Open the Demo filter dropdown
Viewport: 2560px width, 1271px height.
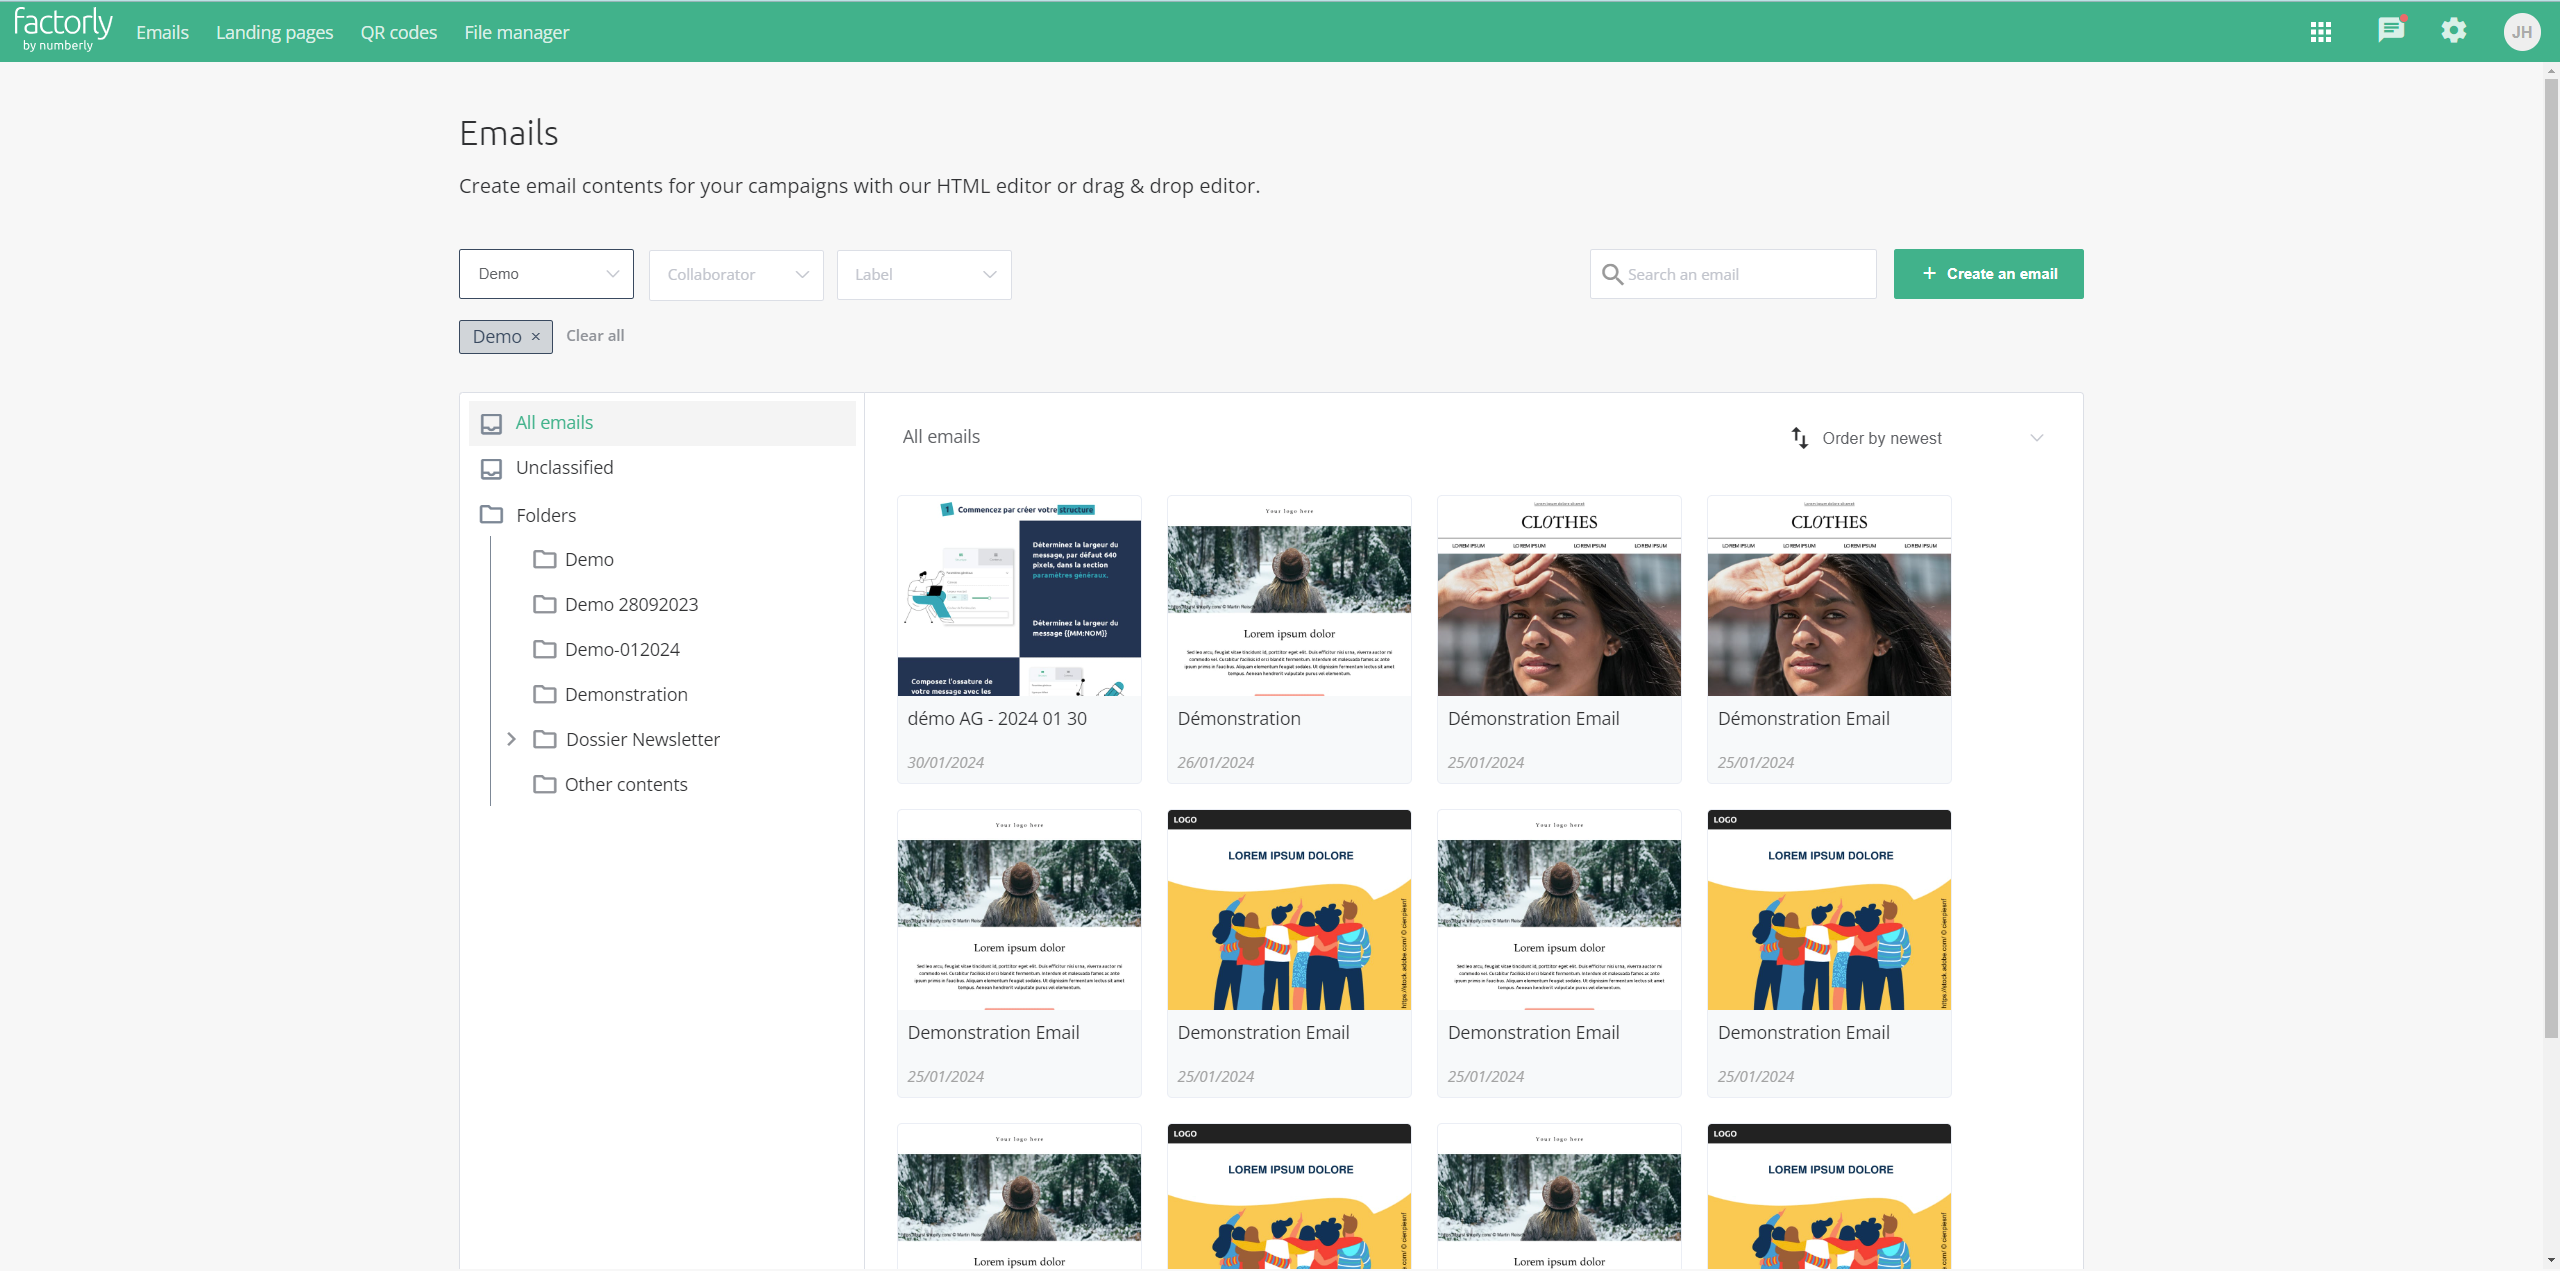click(546, 274)
